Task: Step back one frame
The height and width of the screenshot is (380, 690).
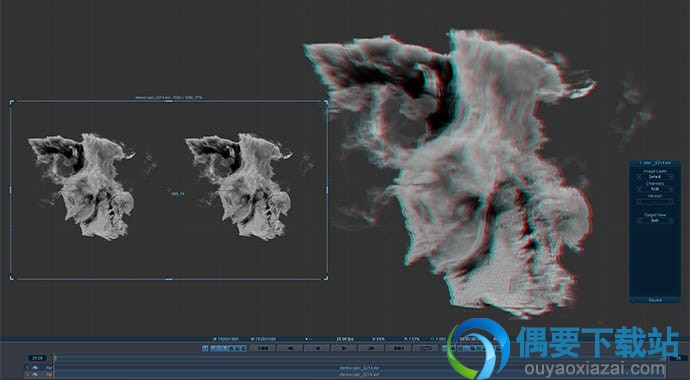Action: point(290,348)
